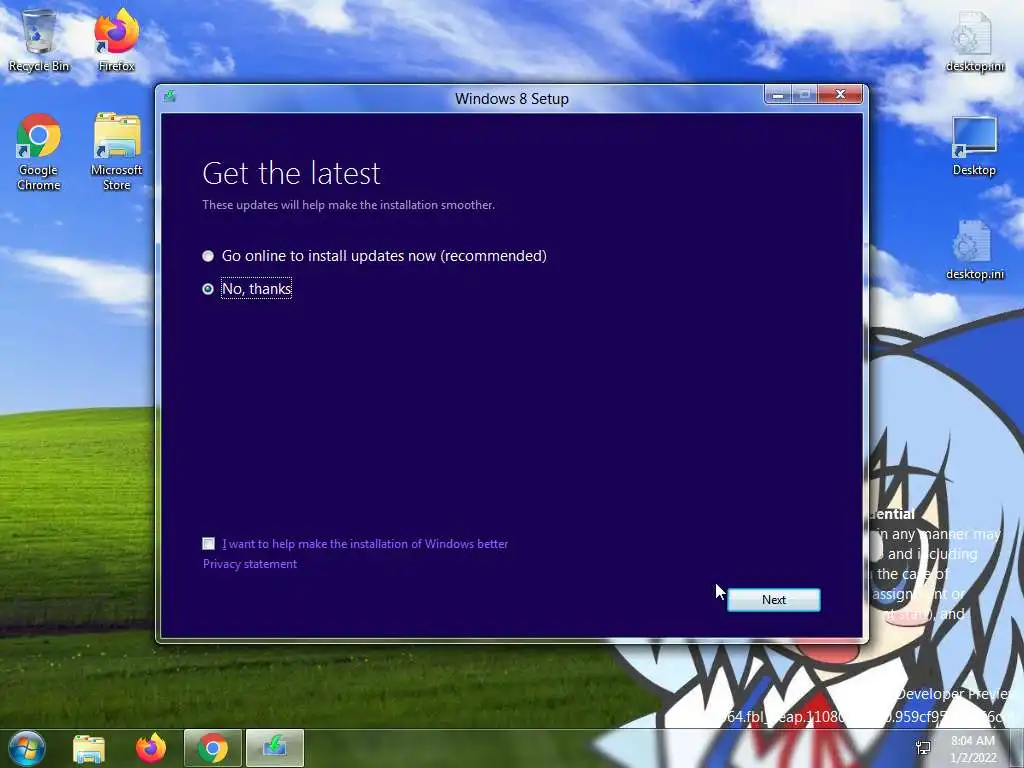1024x768 pixels.
Task: Open the Privacy statement link
Action: coord(249,564)
